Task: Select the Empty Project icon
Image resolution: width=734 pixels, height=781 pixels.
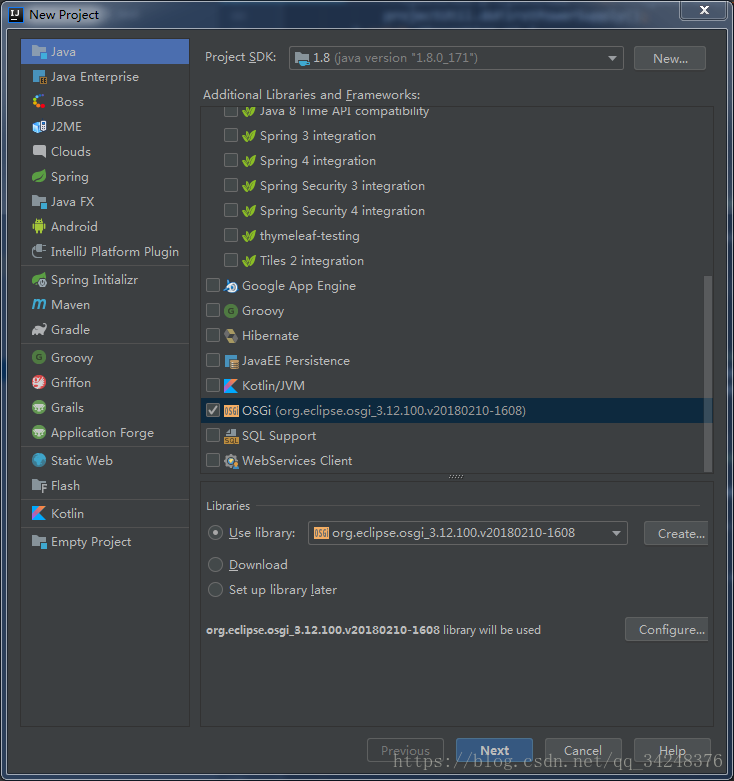Action: point(39,541)
